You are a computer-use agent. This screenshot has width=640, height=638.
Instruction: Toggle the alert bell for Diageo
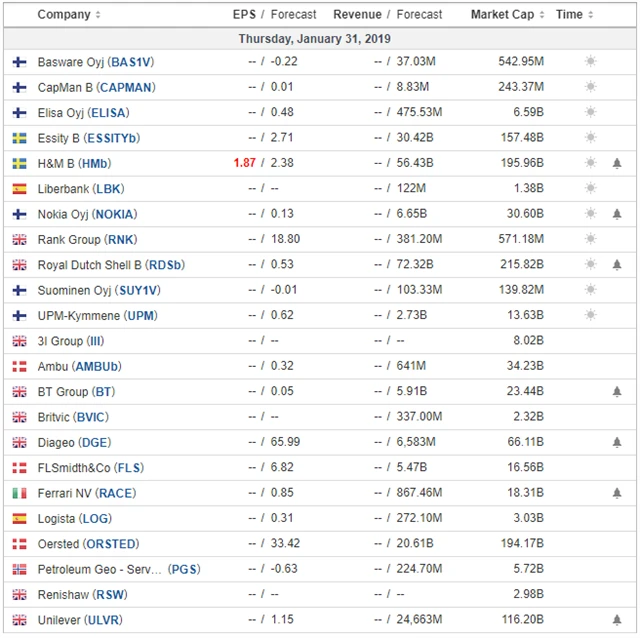pyautogui.click(x=617, y=442)
